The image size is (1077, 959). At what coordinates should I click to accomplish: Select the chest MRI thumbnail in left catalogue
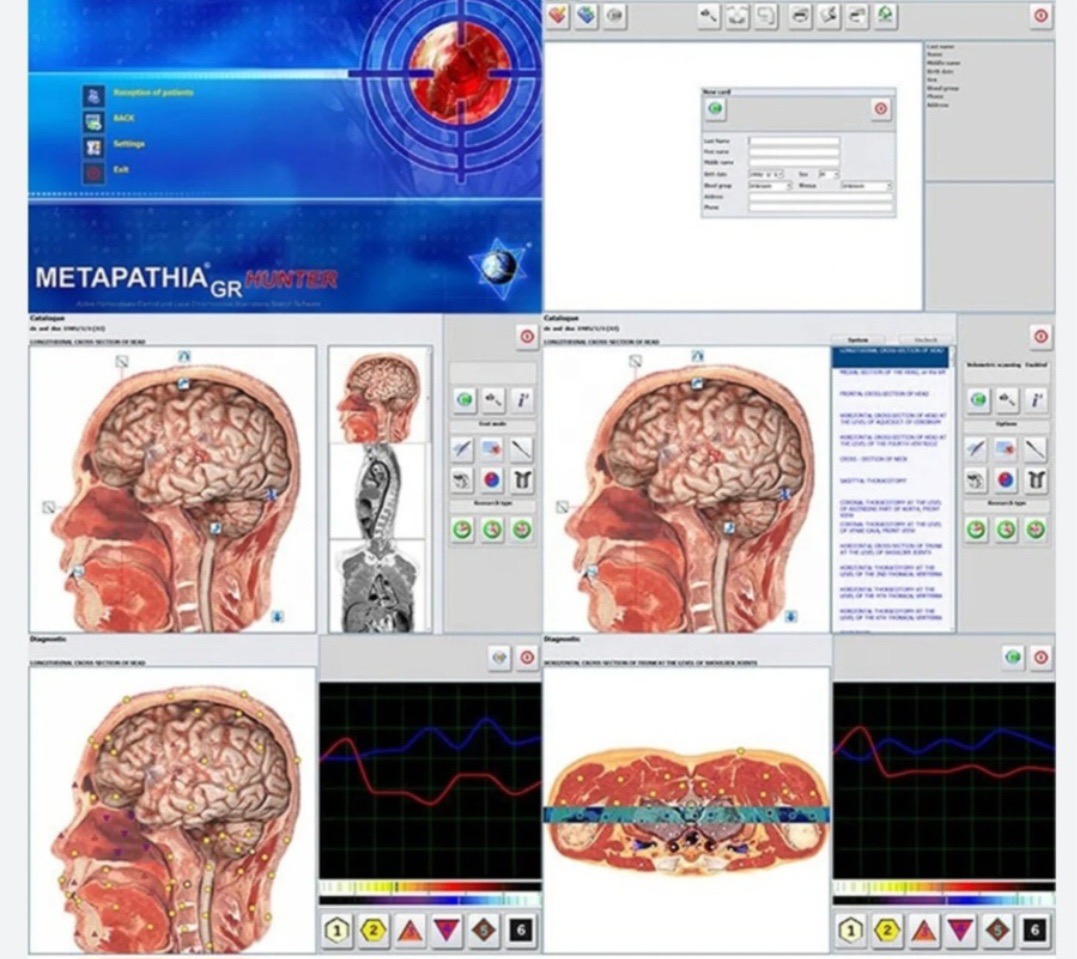(x=378, y=585)
